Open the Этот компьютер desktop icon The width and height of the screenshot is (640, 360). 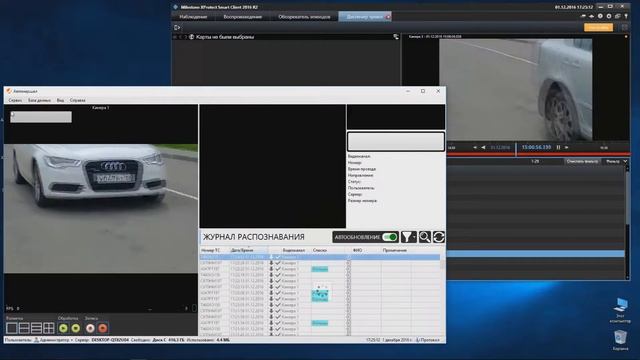620,310
